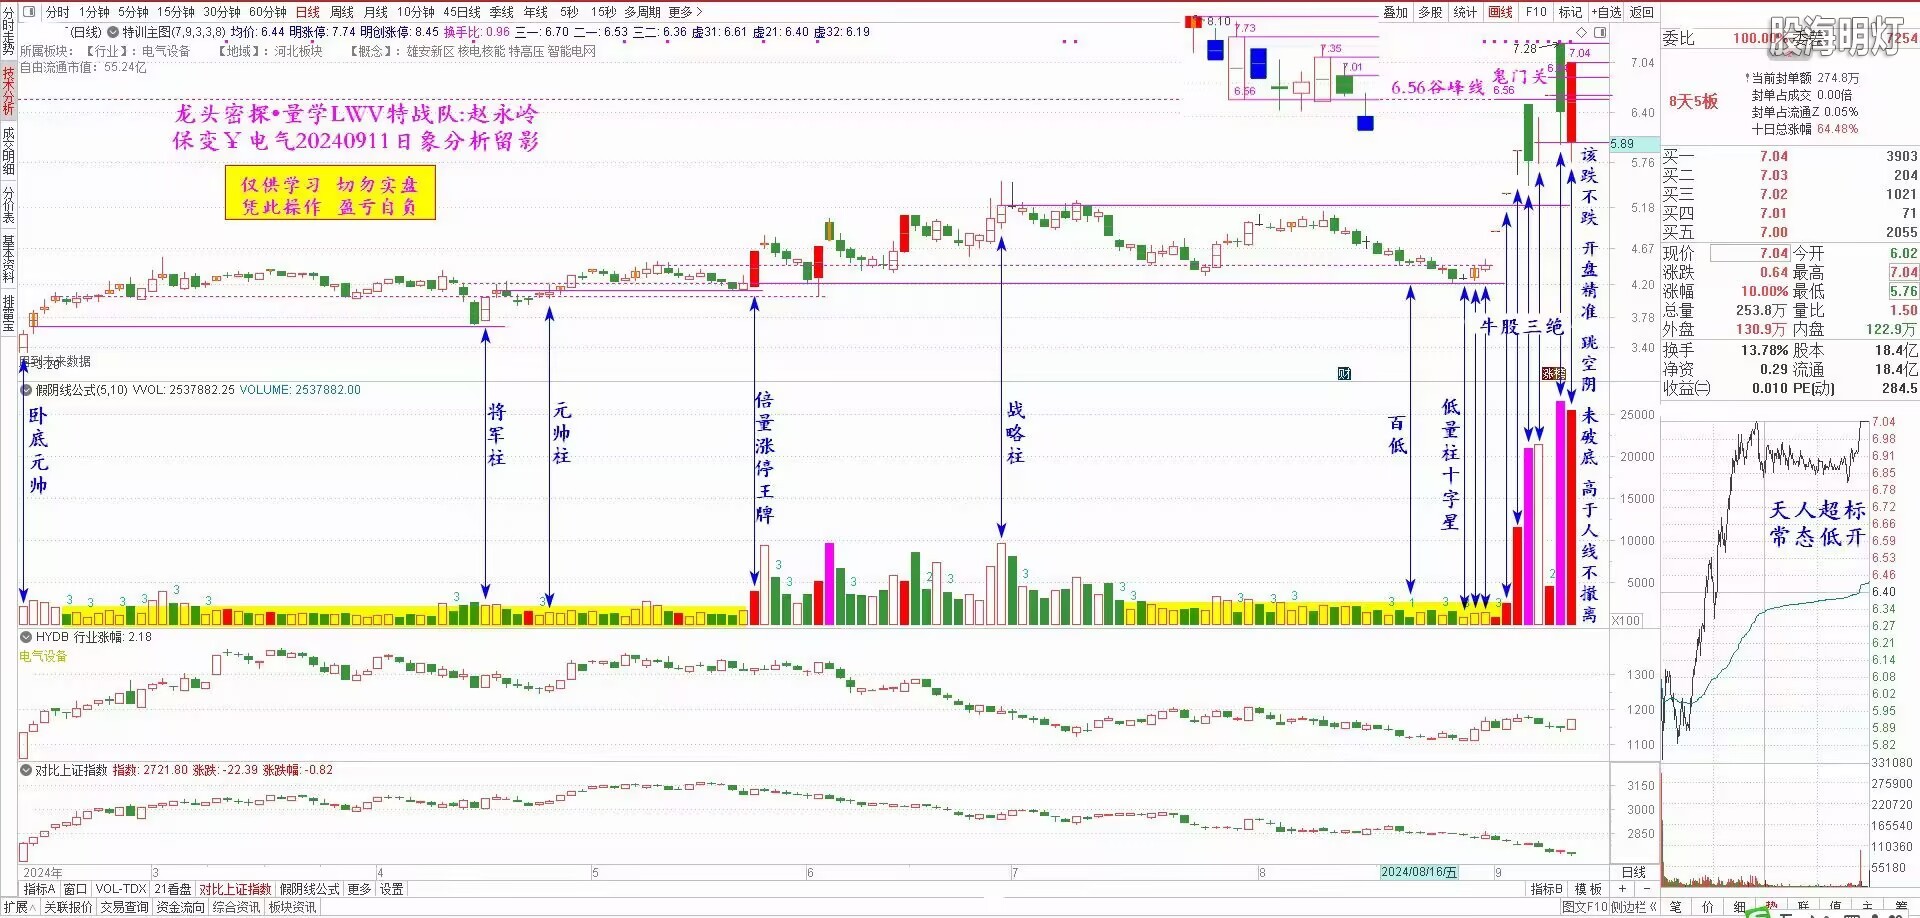The image size is (1920, 918).
Task: Open 交易查询 tab
Action: point(124,907)
